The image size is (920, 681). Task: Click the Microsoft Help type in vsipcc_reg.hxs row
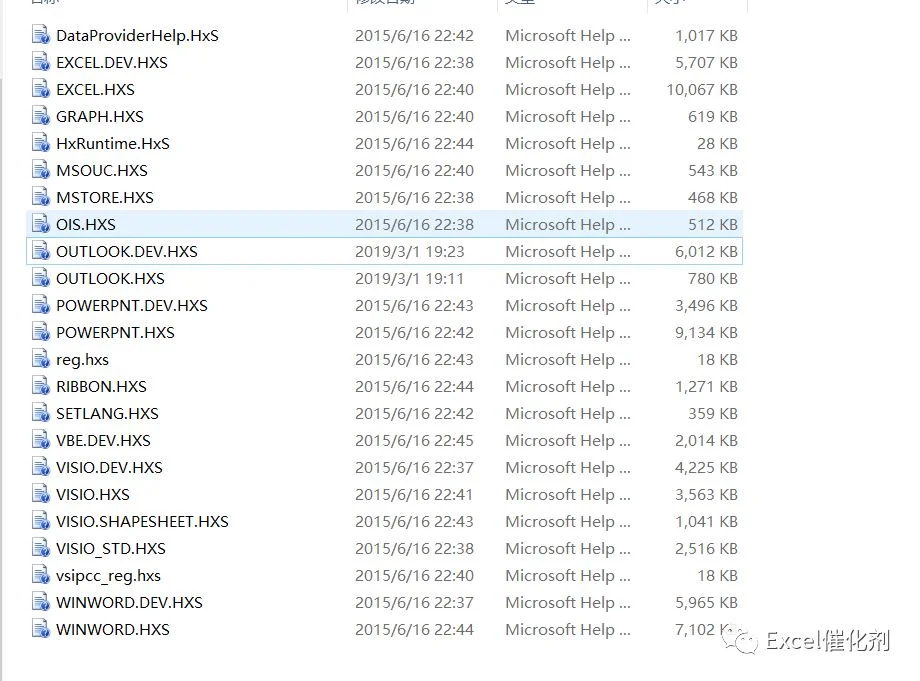[568, 575]
